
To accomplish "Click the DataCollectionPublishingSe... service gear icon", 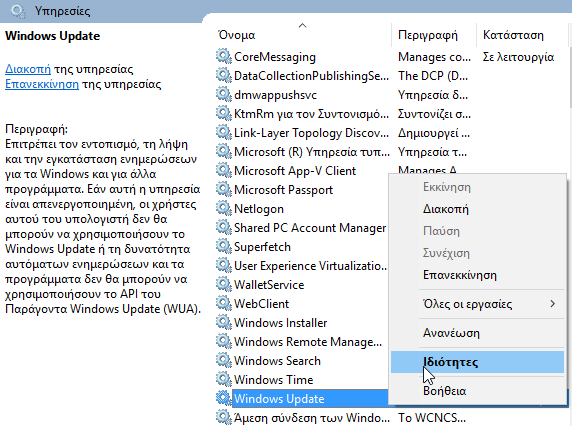I will (224, 75).
